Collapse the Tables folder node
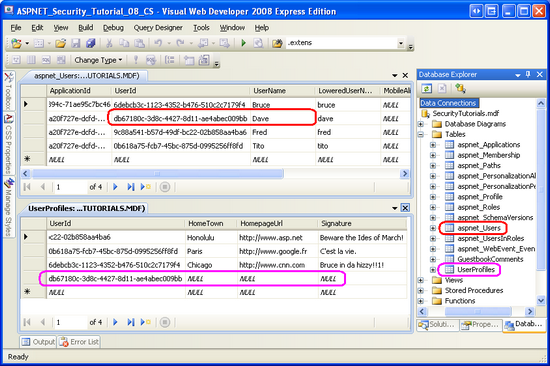Image resolution: width=550 pixels, height=366 pixels. tap(421, 134)
